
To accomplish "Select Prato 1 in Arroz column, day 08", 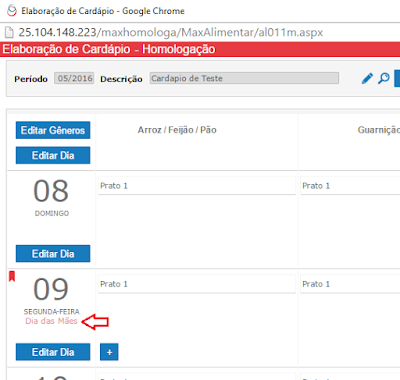I will point(197,186).
